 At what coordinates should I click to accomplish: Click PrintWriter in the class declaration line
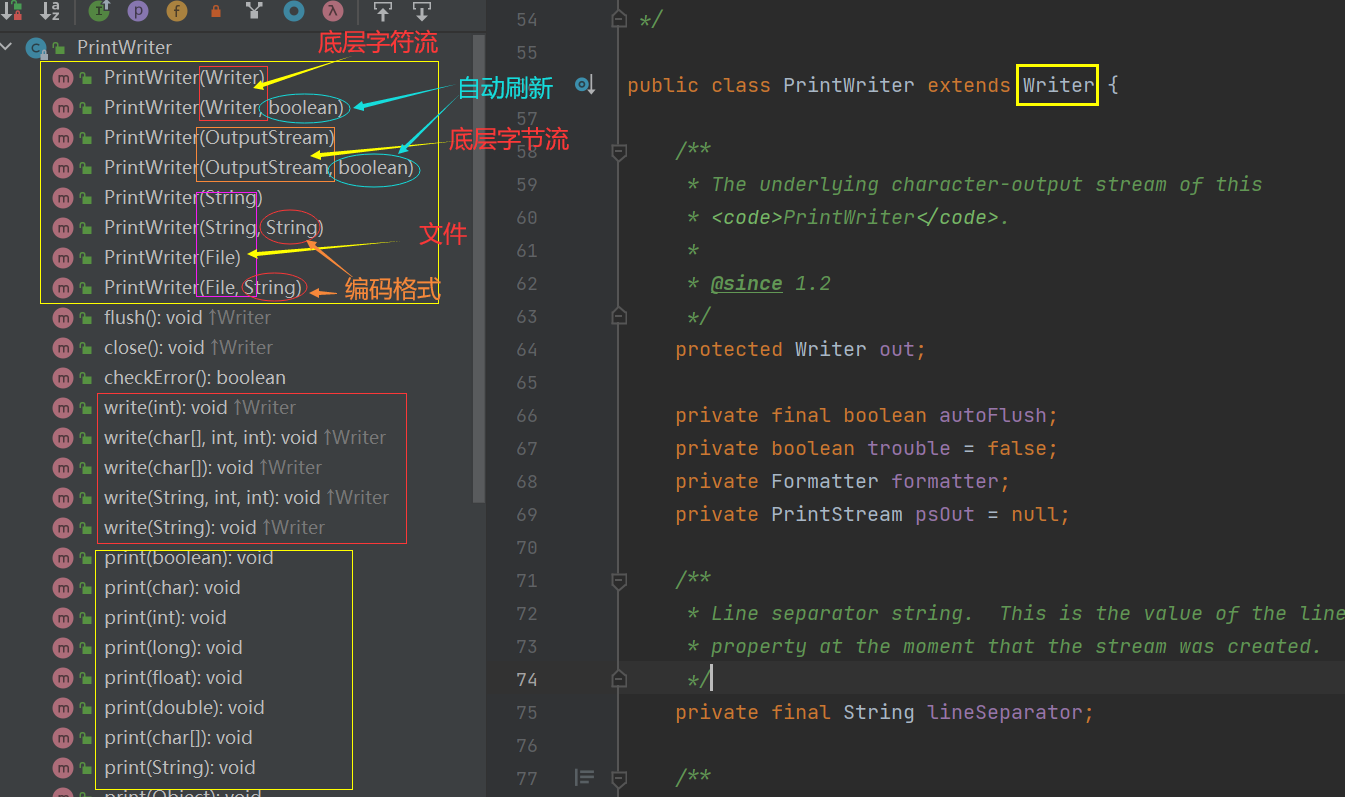[849, 85]
